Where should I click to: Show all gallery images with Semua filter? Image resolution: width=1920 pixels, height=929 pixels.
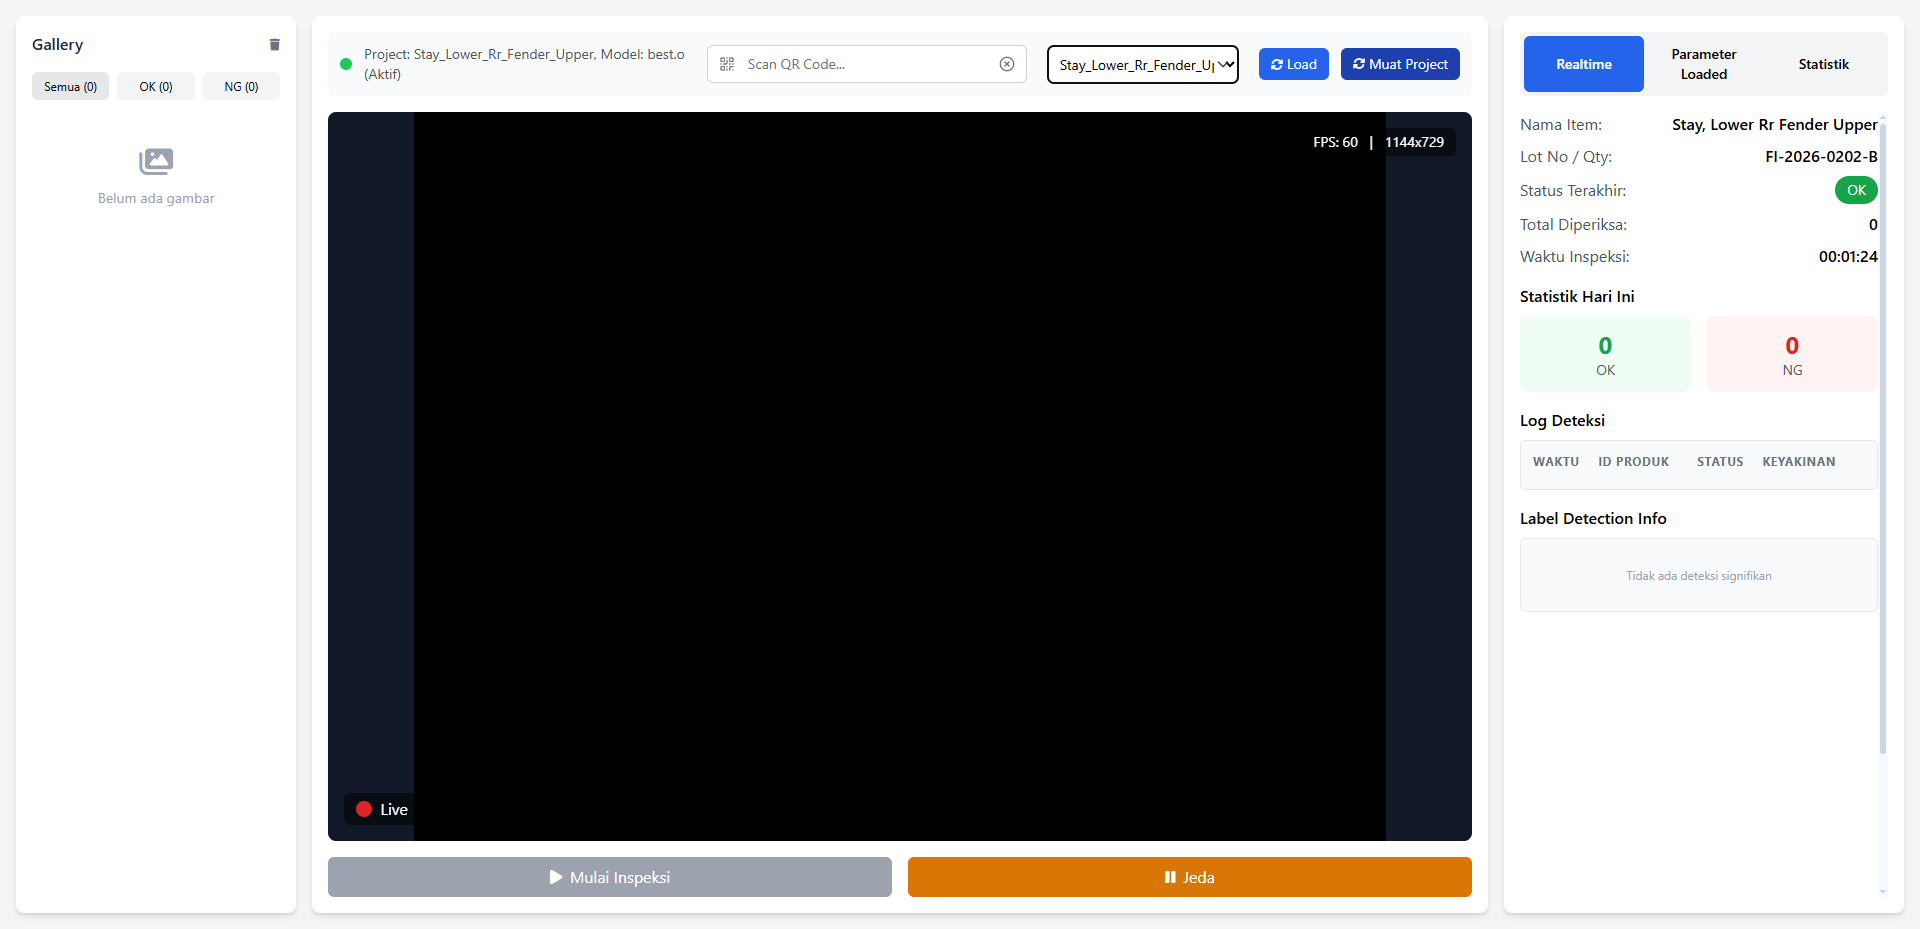click(x=70, y=86)
